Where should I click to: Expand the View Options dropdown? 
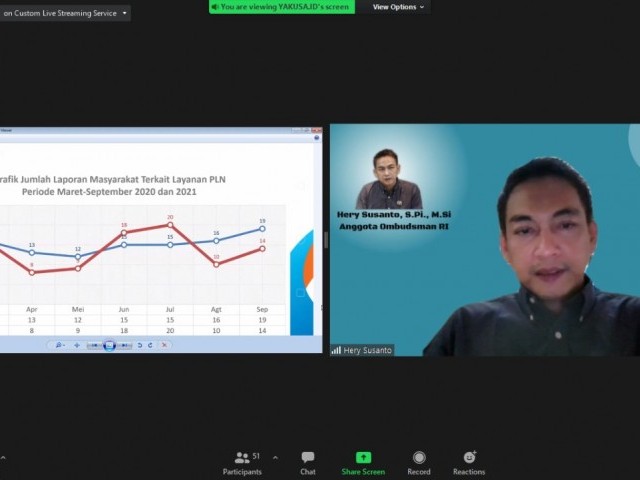(398, 7)
